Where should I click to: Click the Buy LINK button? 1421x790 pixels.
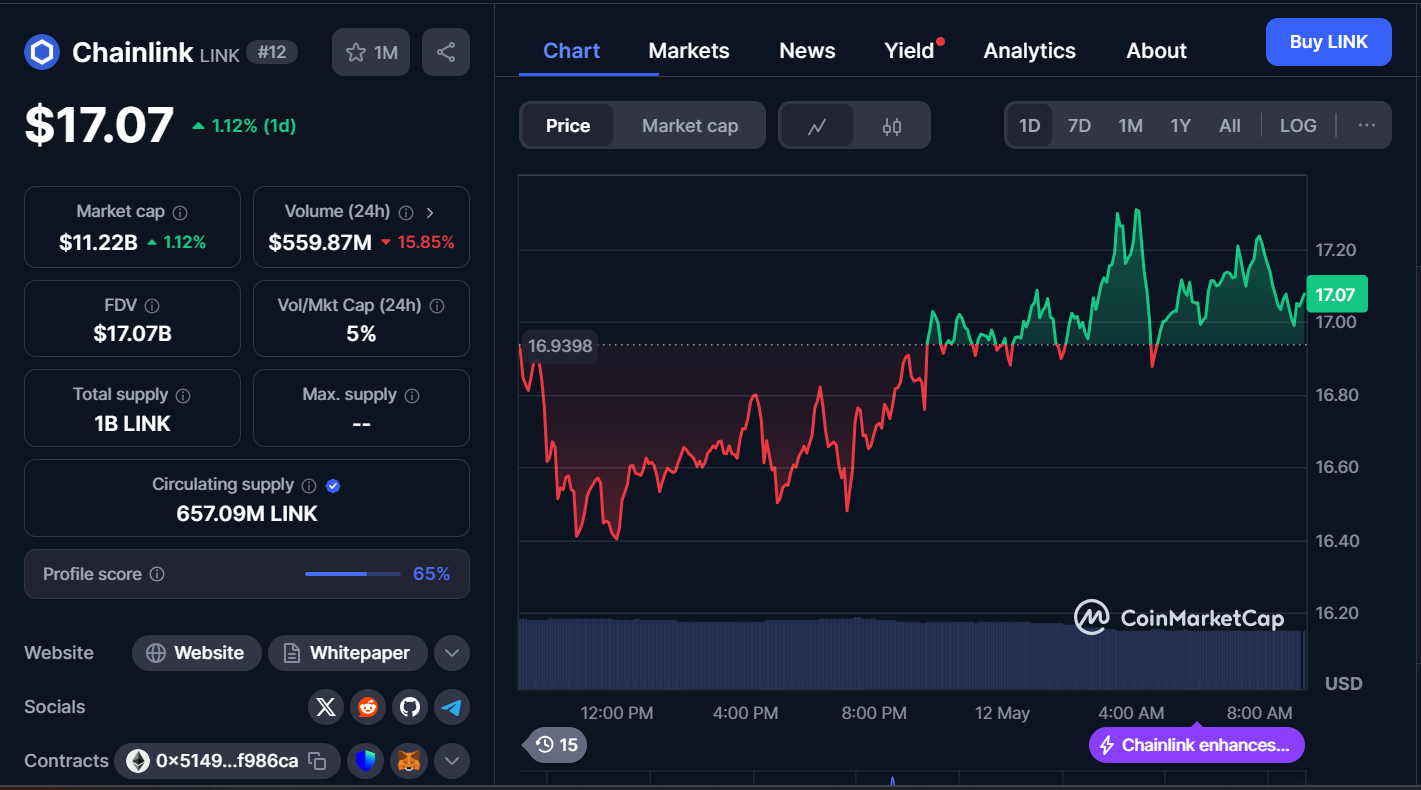click(x=1328, y=42)
